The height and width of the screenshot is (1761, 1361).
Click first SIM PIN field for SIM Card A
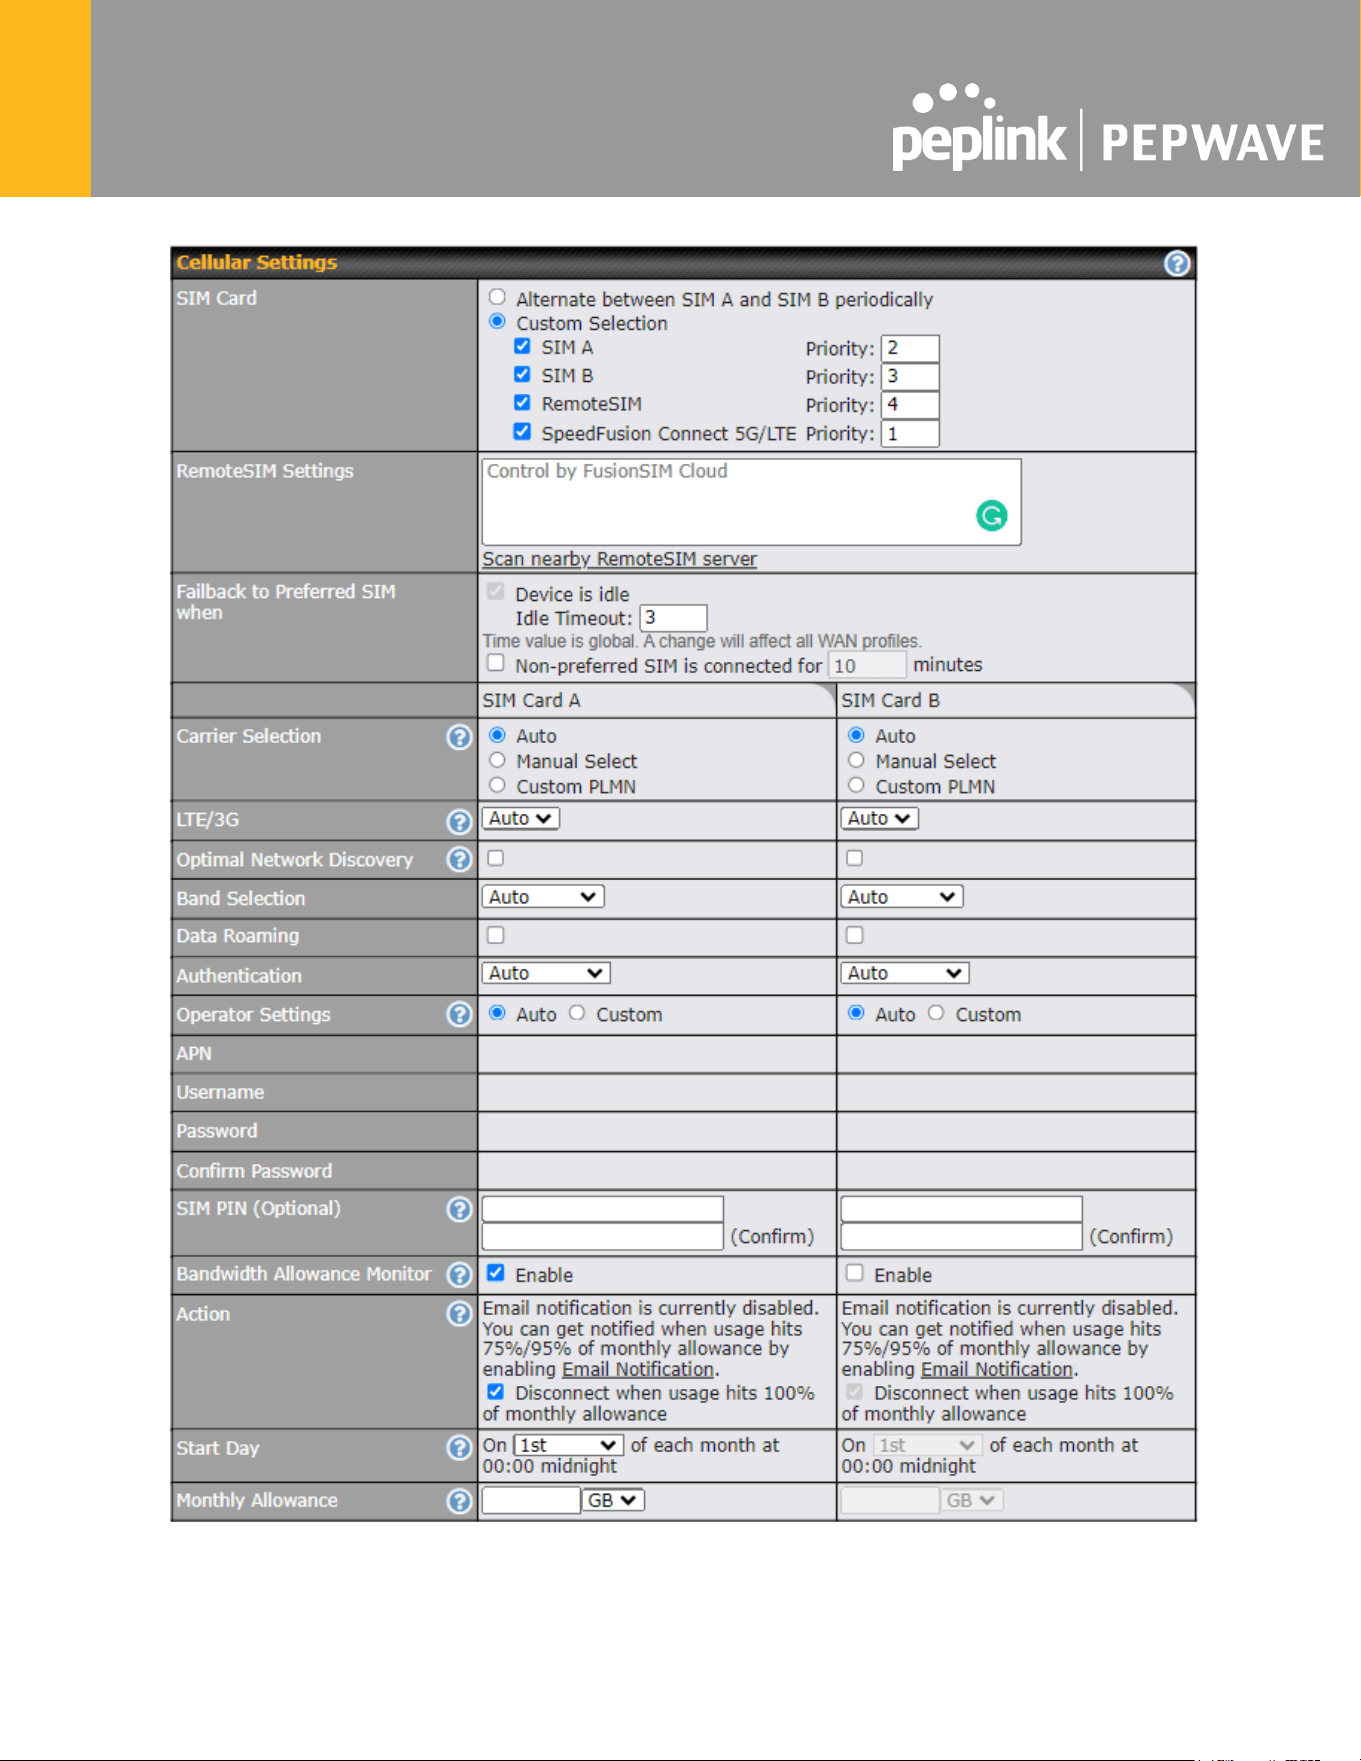[x=602, y=1209]
